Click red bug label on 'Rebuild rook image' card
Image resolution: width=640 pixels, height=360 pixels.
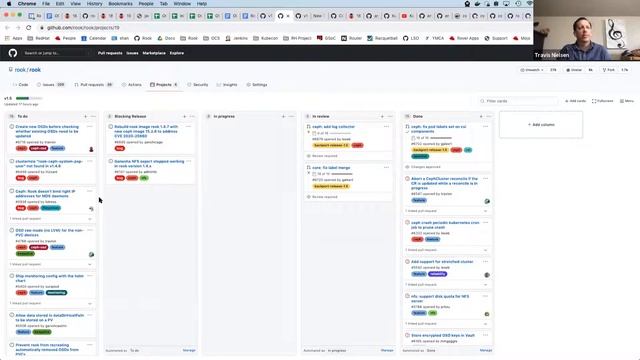[120, 149]
